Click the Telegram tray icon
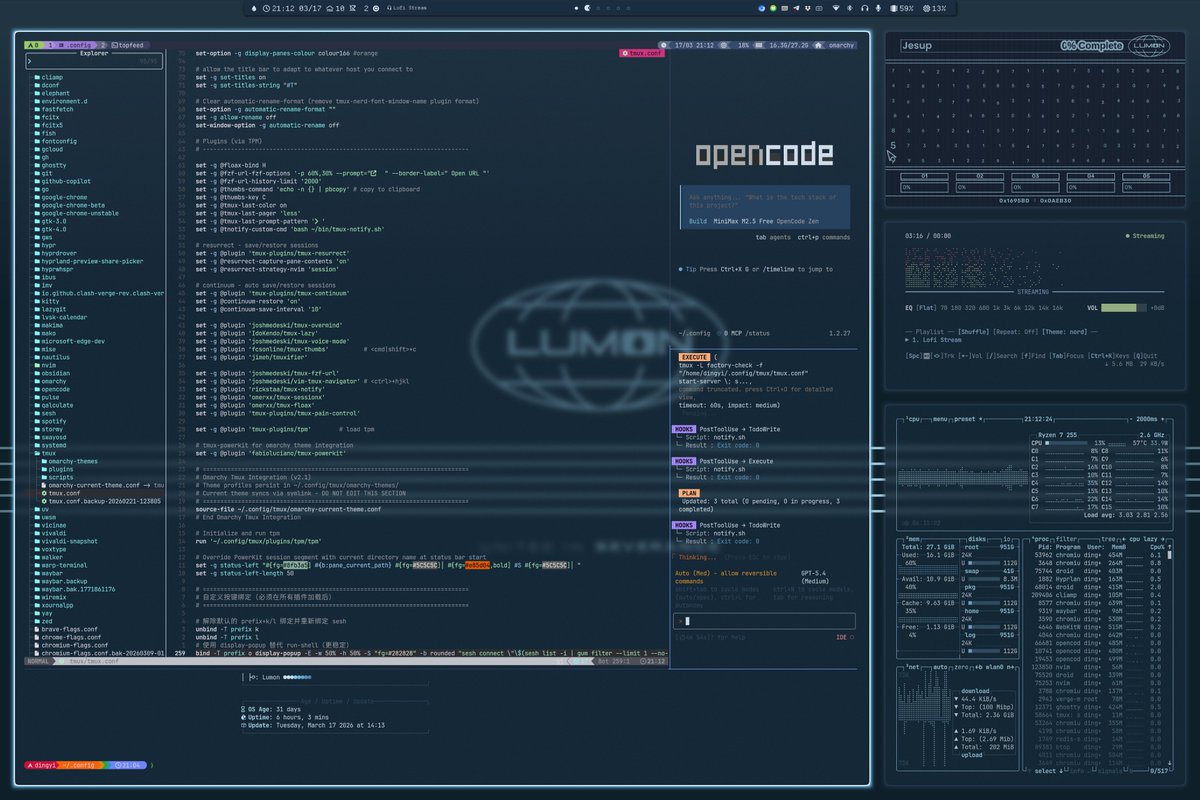 pos(796,8)
